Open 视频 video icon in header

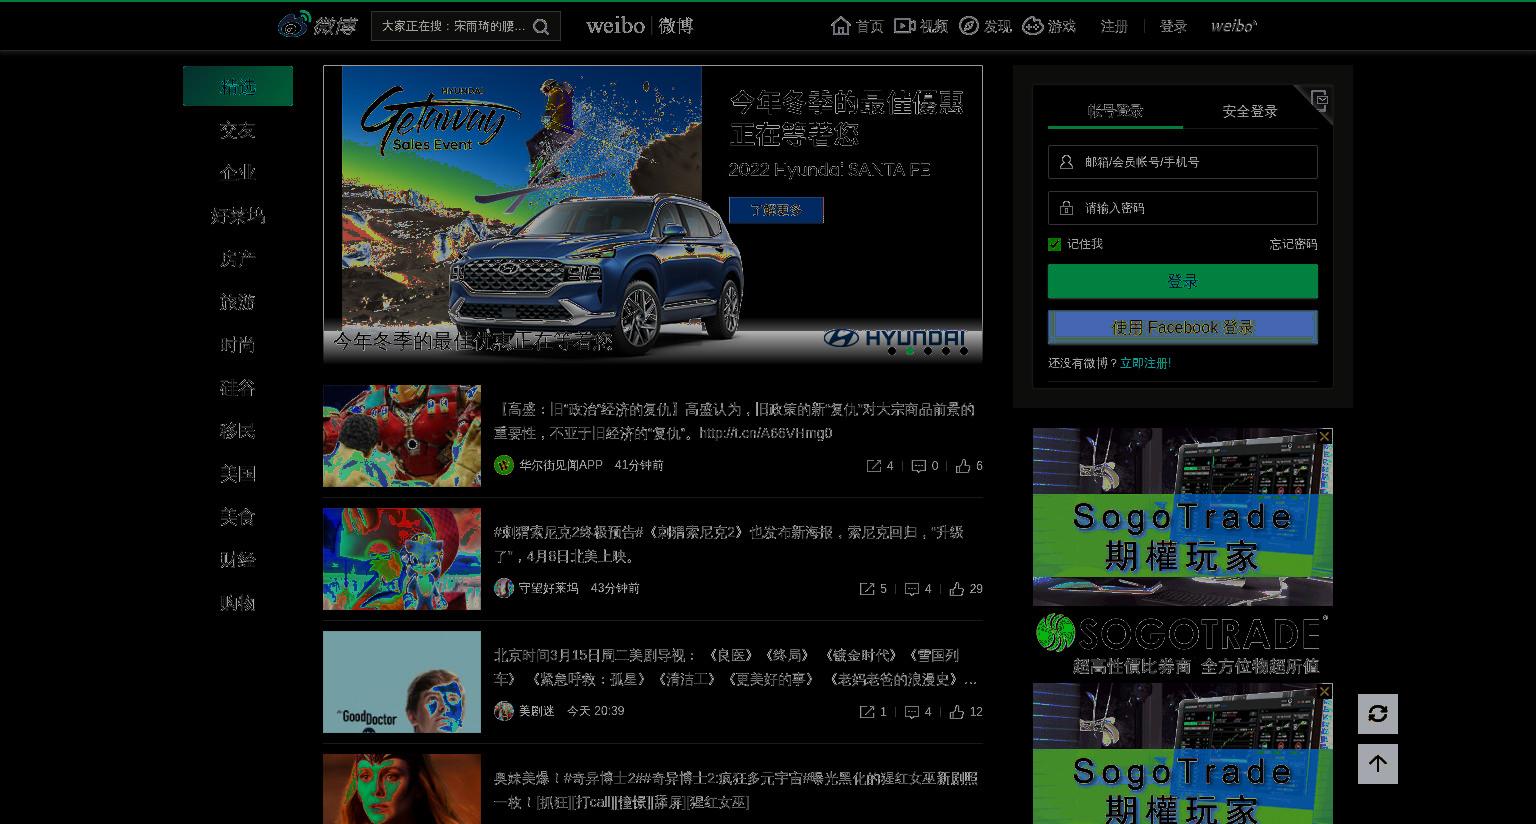click(904, 26)
